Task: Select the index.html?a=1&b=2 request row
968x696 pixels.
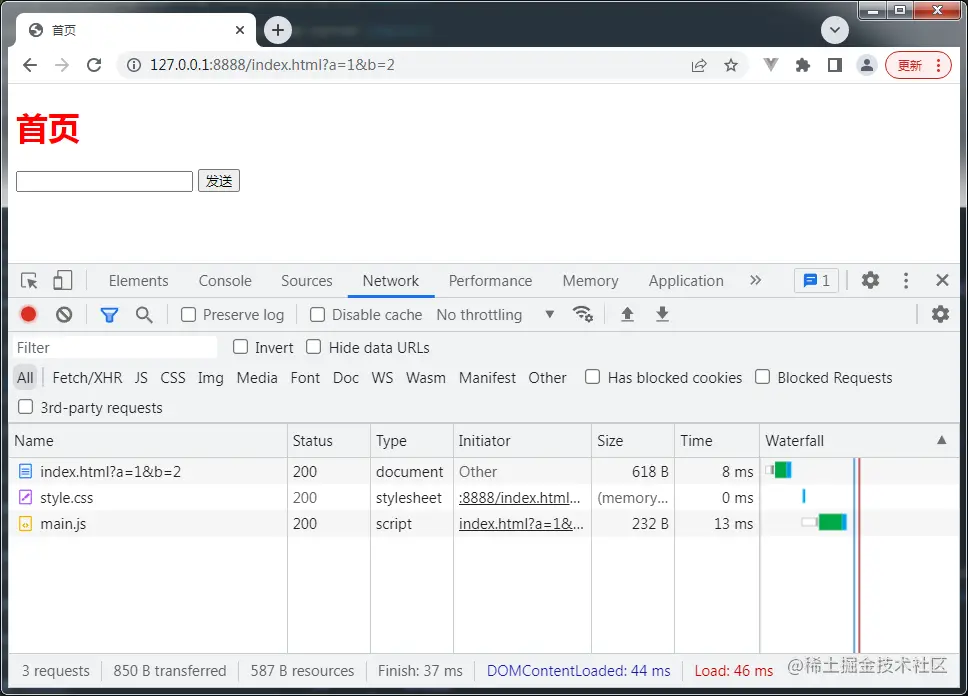Action: pyautogui.click(x=485, y=471)
